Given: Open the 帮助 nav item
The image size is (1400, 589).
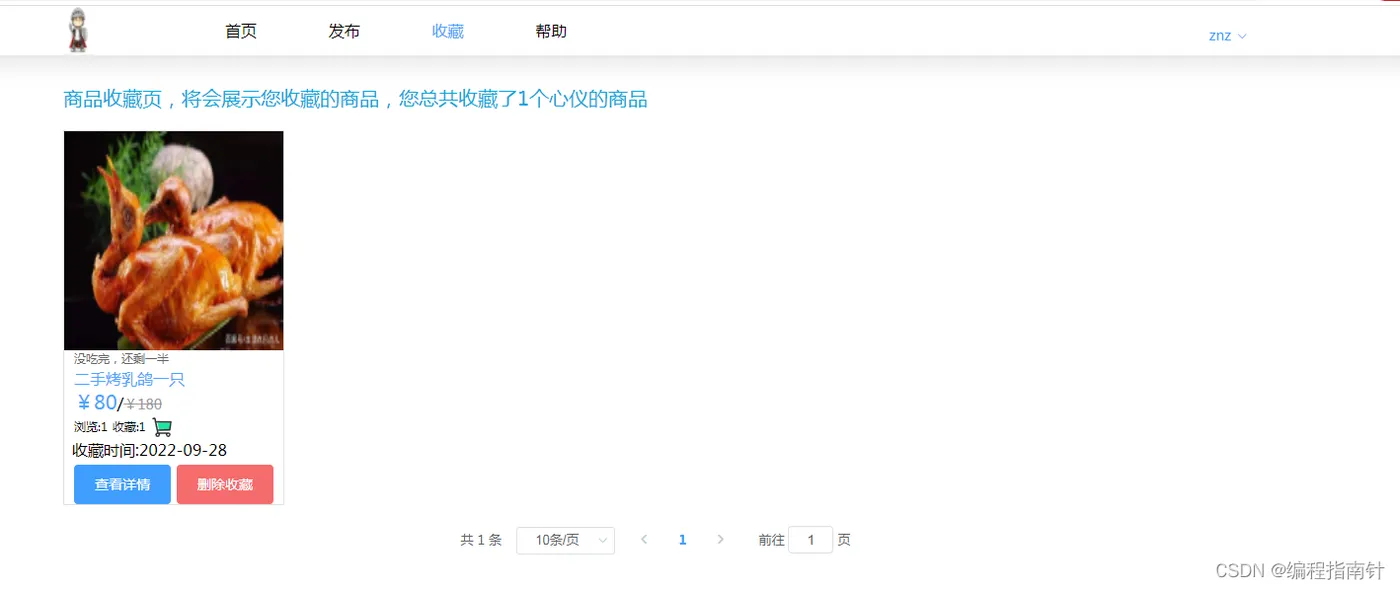Looking at the screenshot, I should coord(551,31).
